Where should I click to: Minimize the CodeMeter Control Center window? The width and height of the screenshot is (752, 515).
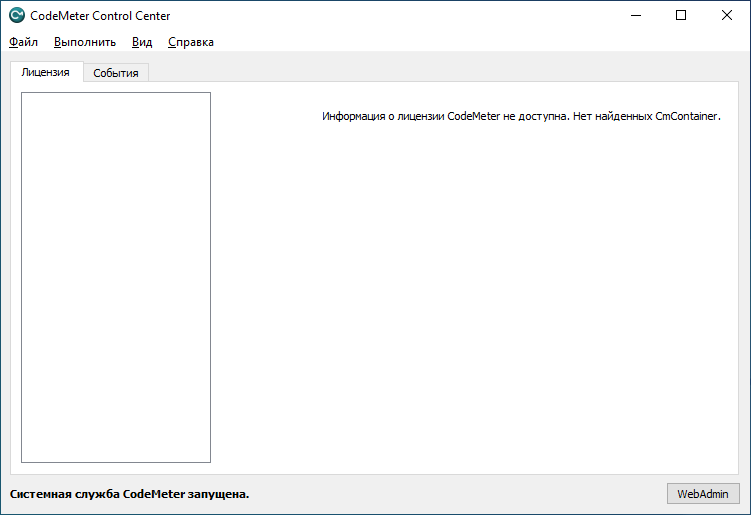pos(636,15)
